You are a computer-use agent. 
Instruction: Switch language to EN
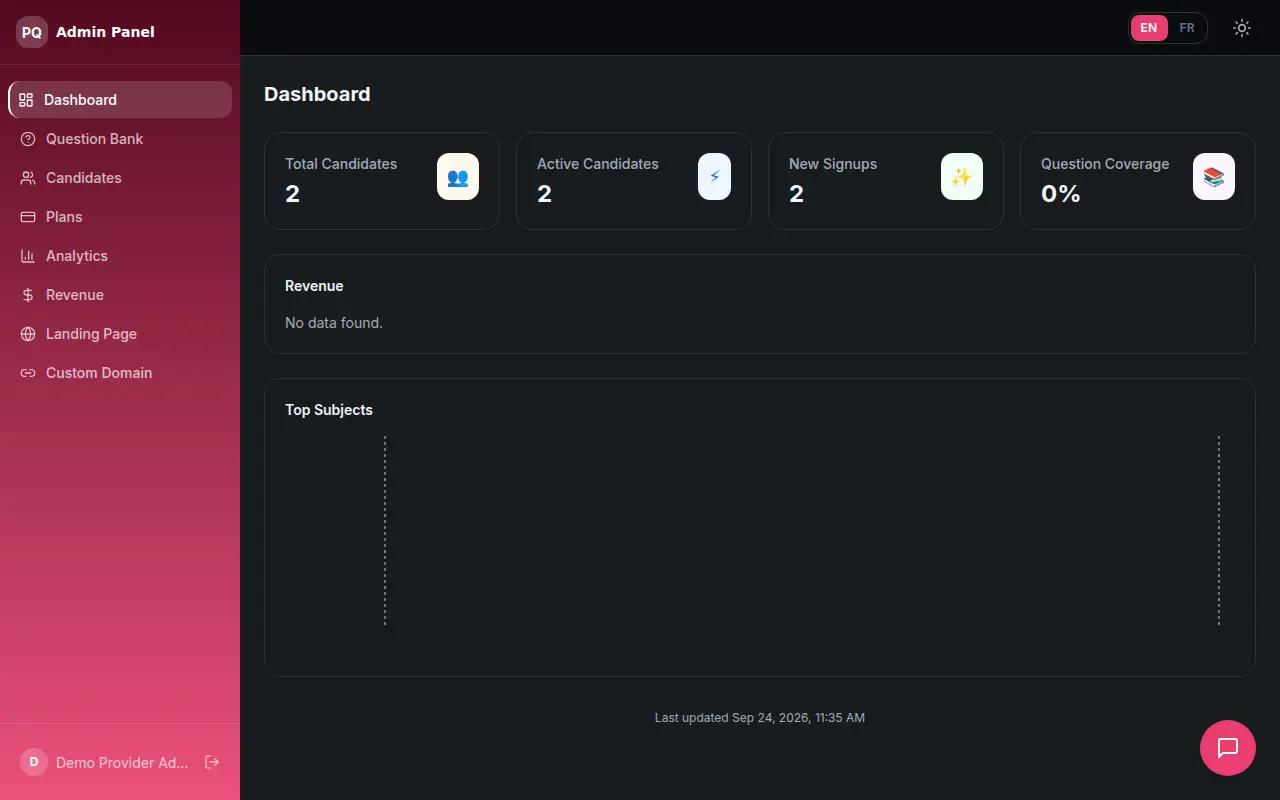coord(1149,28)
